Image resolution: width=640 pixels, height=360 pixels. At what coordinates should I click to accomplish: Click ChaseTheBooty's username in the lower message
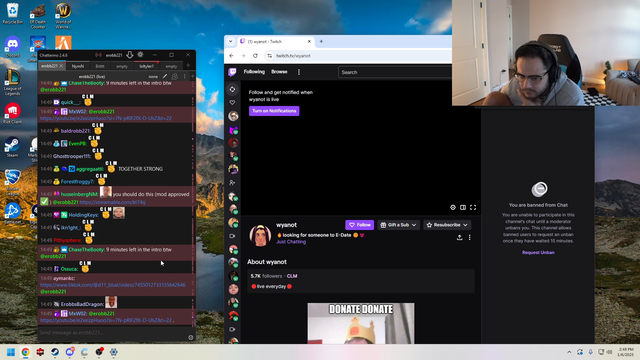[86, 249]
